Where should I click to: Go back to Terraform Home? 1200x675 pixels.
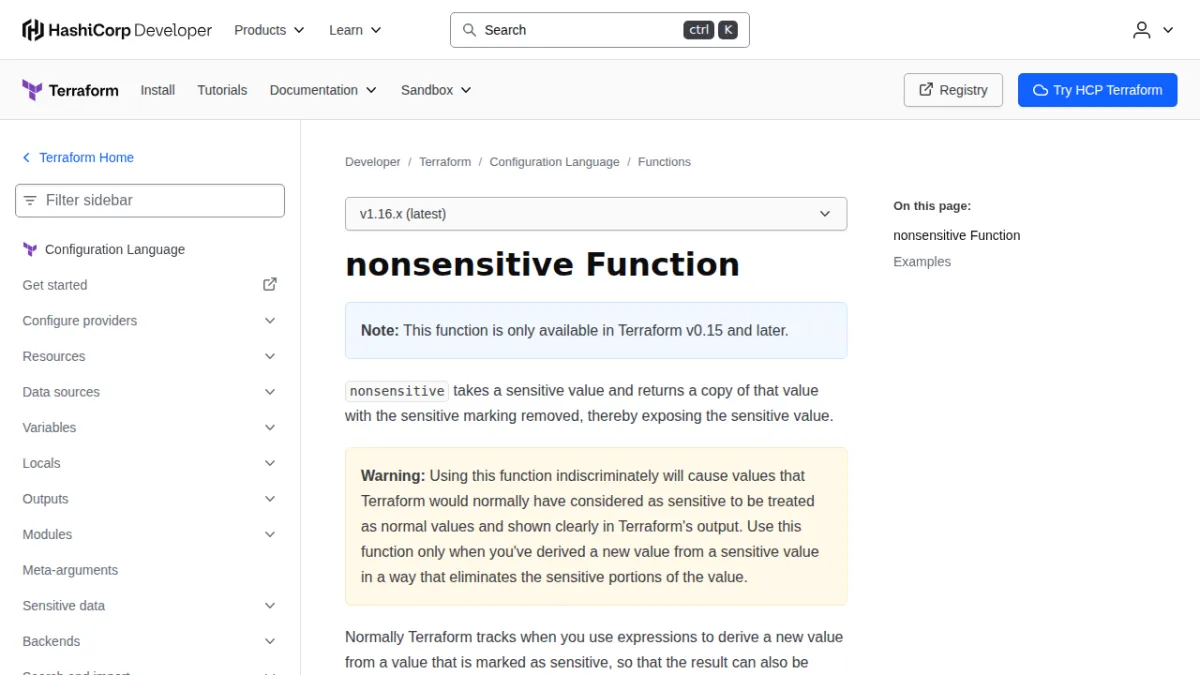click(x=86, y=158)
